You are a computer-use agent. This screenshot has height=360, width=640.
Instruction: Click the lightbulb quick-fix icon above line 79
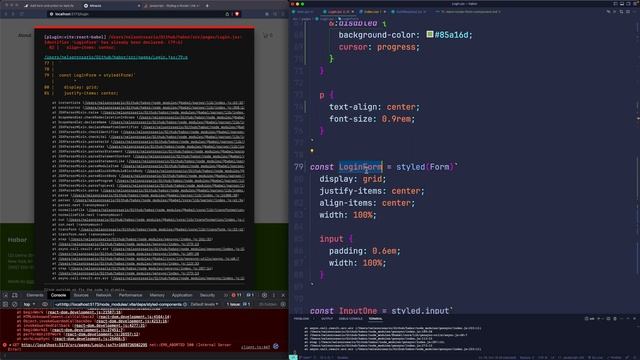[x=312, y=150]
